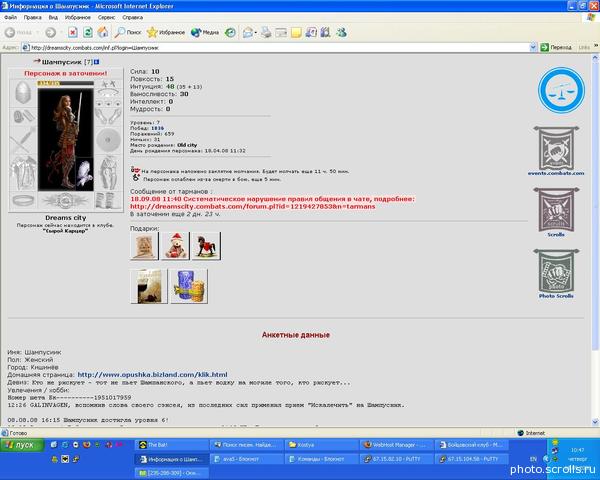This screenshot has height=480, width=600.
Task: Open the opushka.bizland.com homepage link
Action: click(x=153, y=375)
